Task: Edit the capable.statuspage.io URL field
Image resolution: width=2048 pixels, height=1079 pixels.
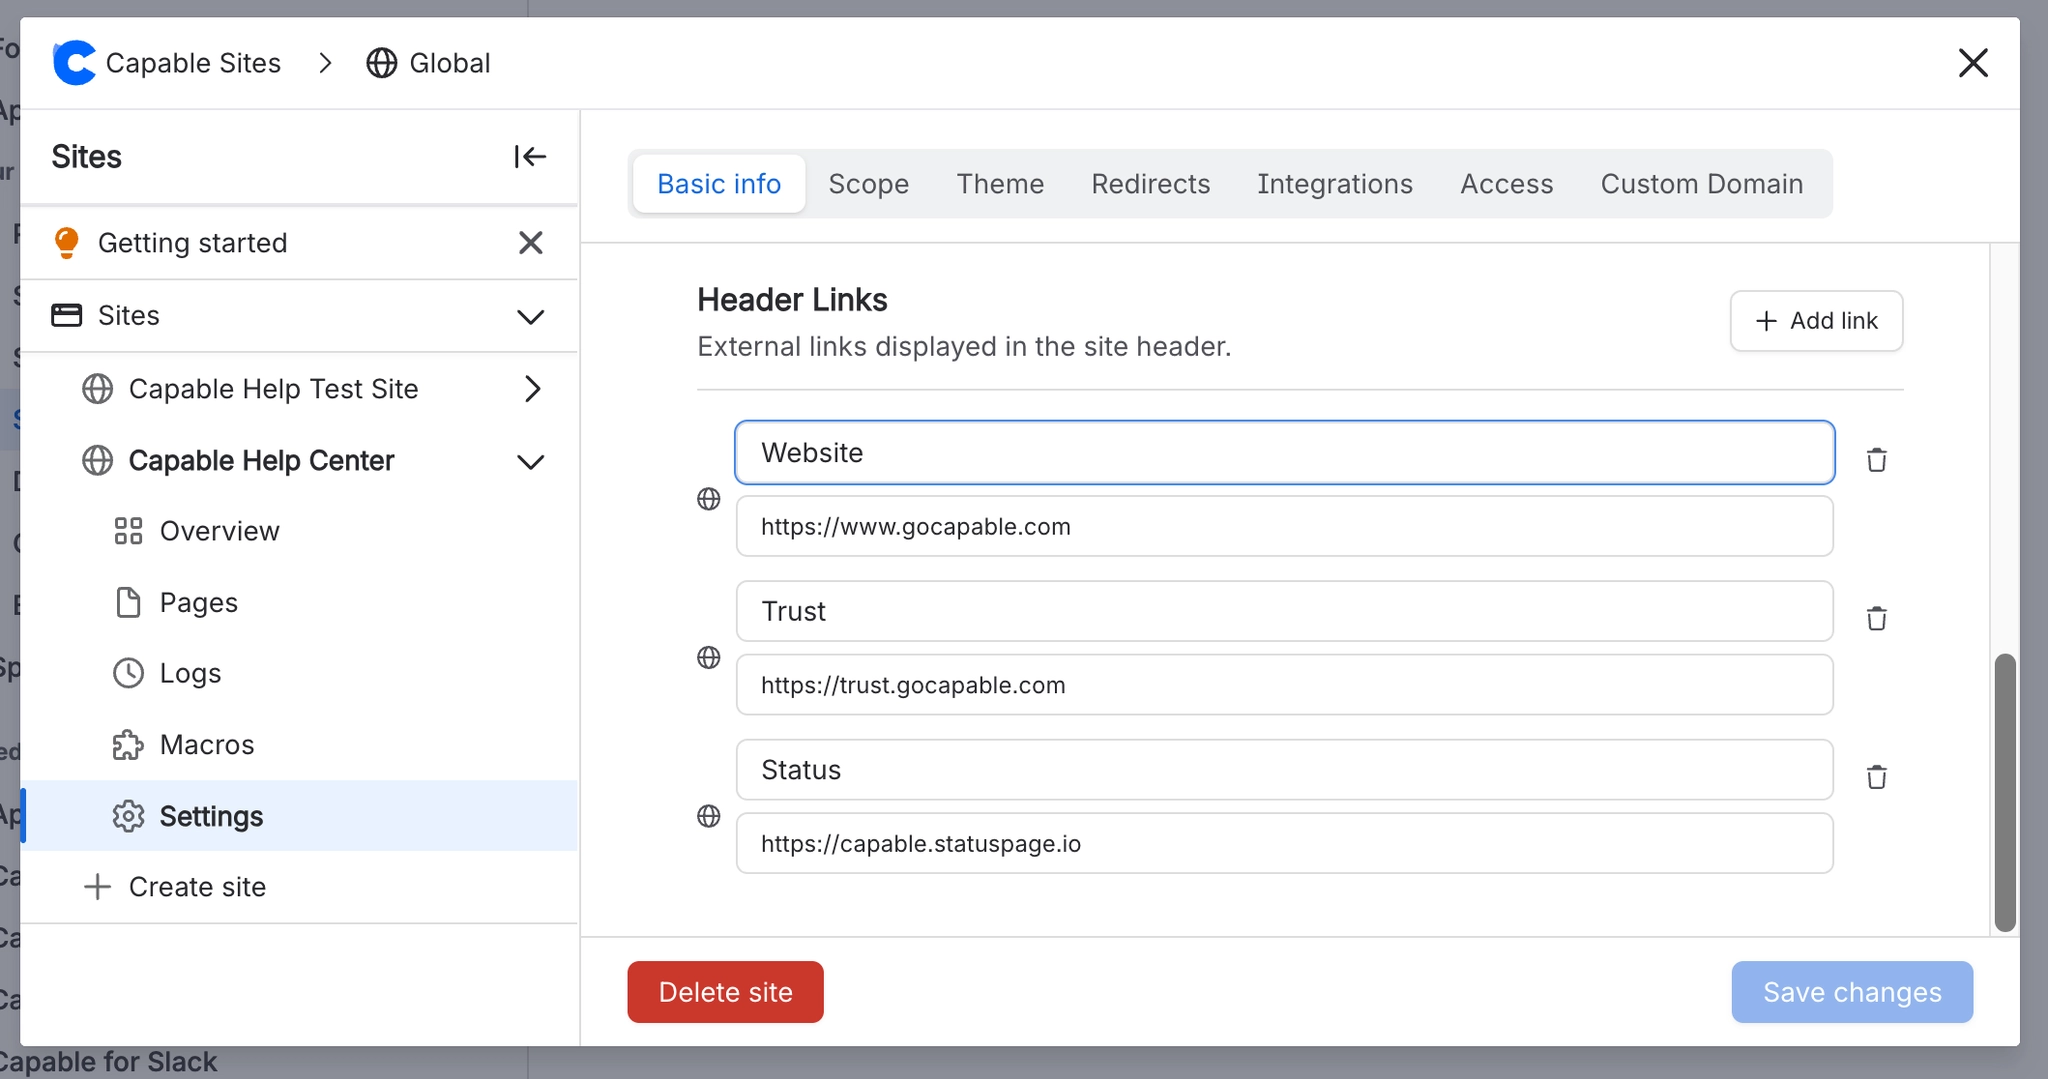Action: pyautogui.click(x=1284, y=843)
